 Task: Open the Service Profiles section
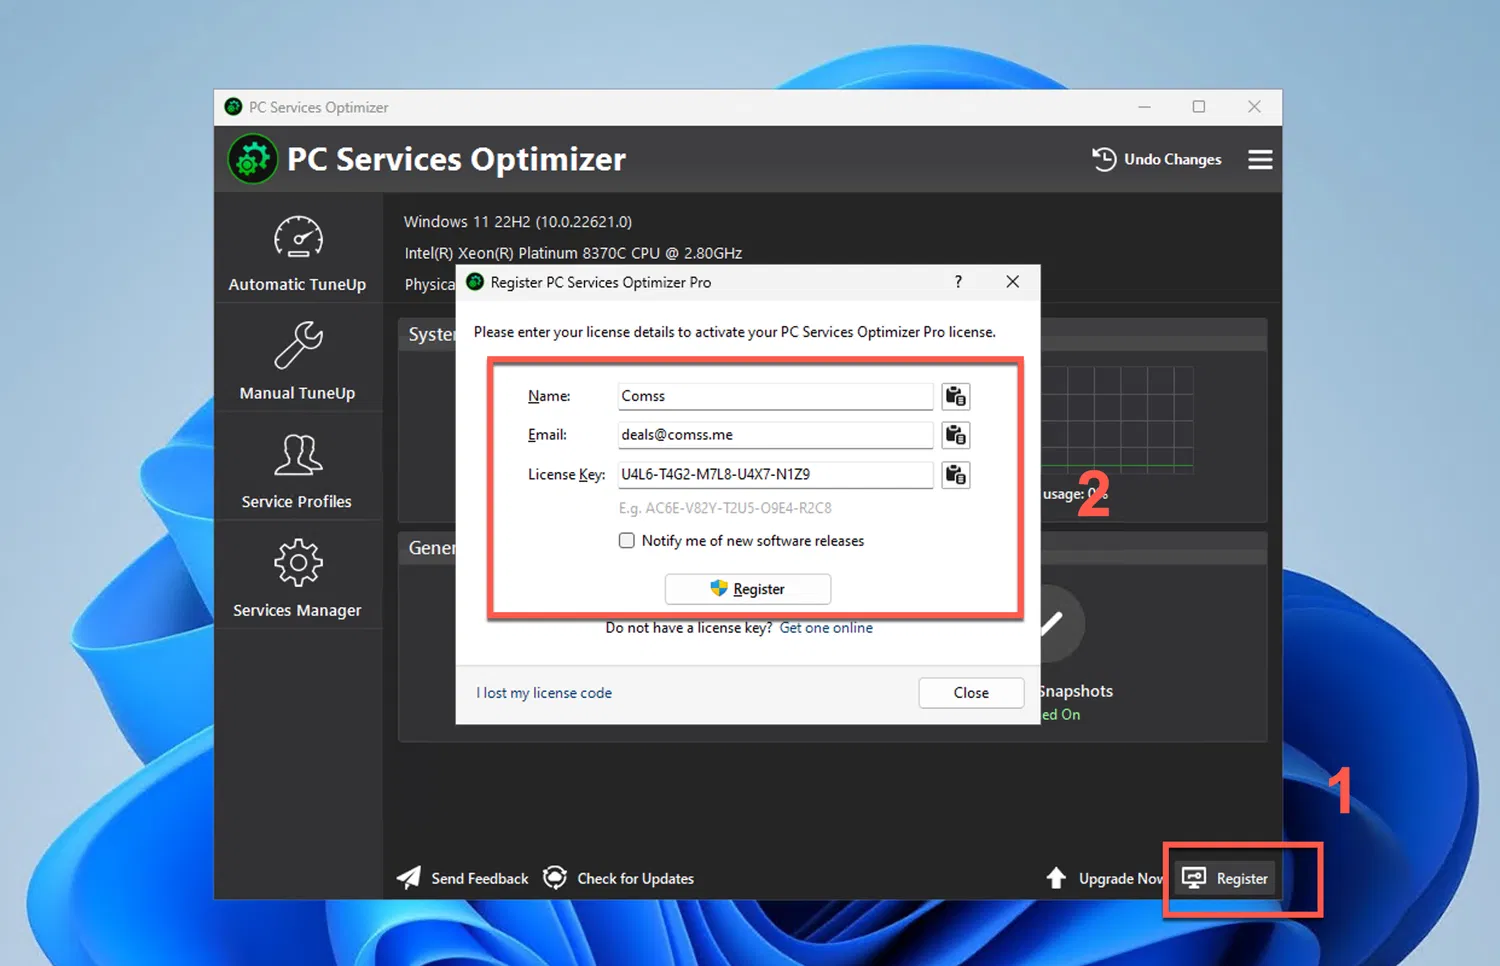[298, 470]
